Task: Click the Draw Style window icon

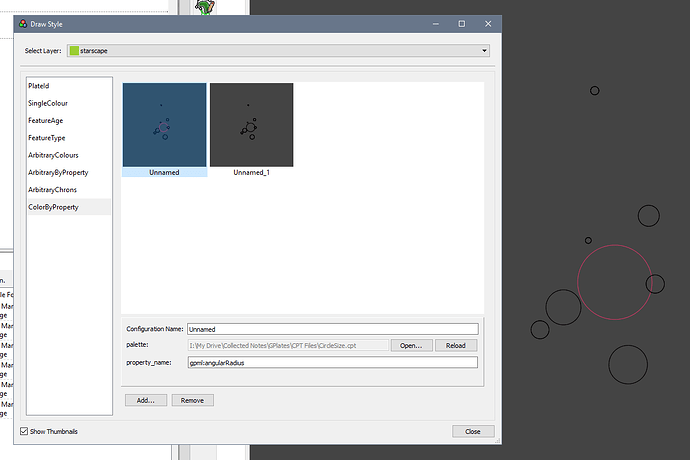Action: (23, 24)
